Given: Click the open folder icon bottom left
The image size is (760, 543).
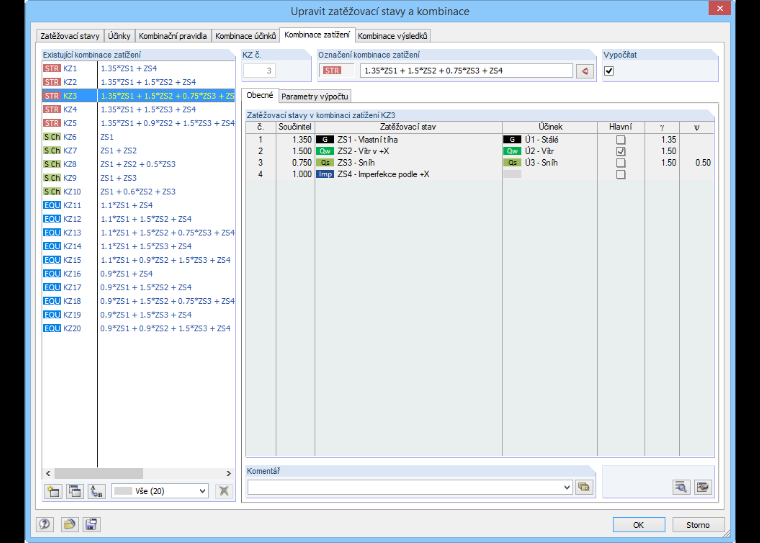Looking at the screenshot, I should [x=70, y=524].
